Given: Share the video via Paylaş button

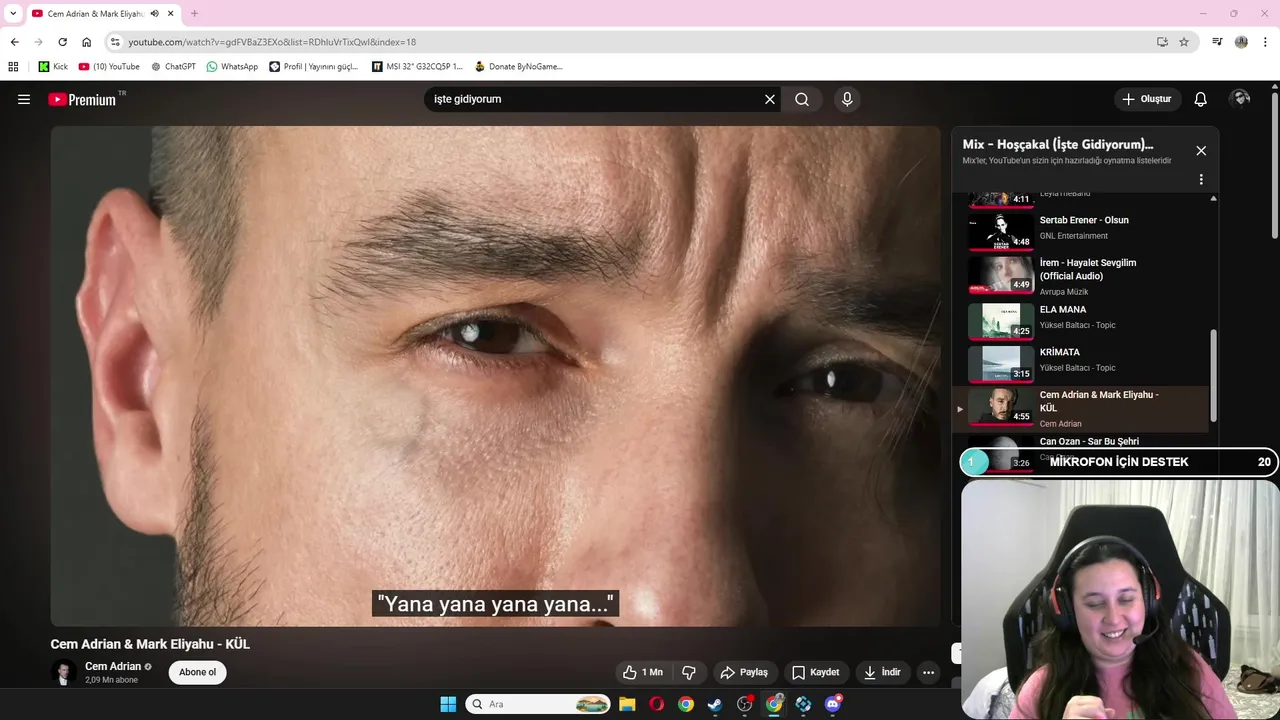Looking at the screenshot, I should pos(745,672).
